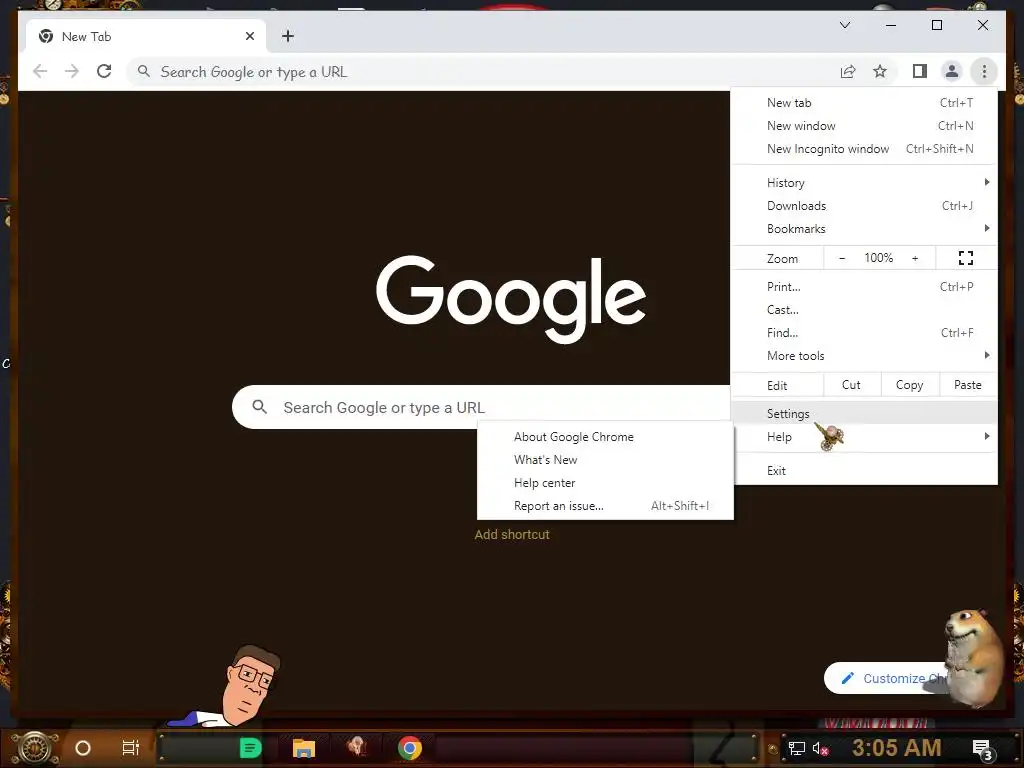Image resolution: width=1024 pixels, height=768 pixels.
Task: Open the side panel icon
Action: [x=920, y=71]
